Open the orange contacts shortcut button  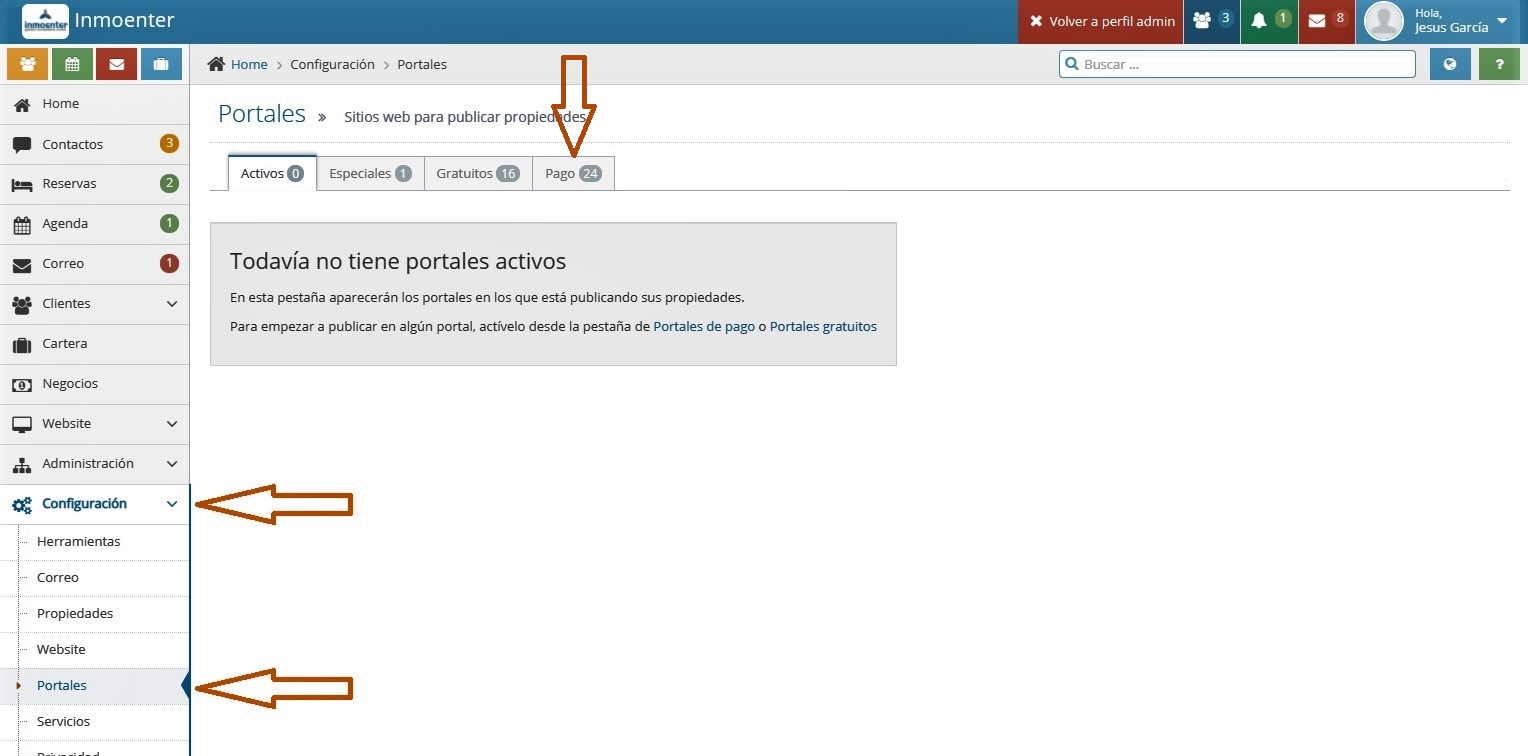27,64
